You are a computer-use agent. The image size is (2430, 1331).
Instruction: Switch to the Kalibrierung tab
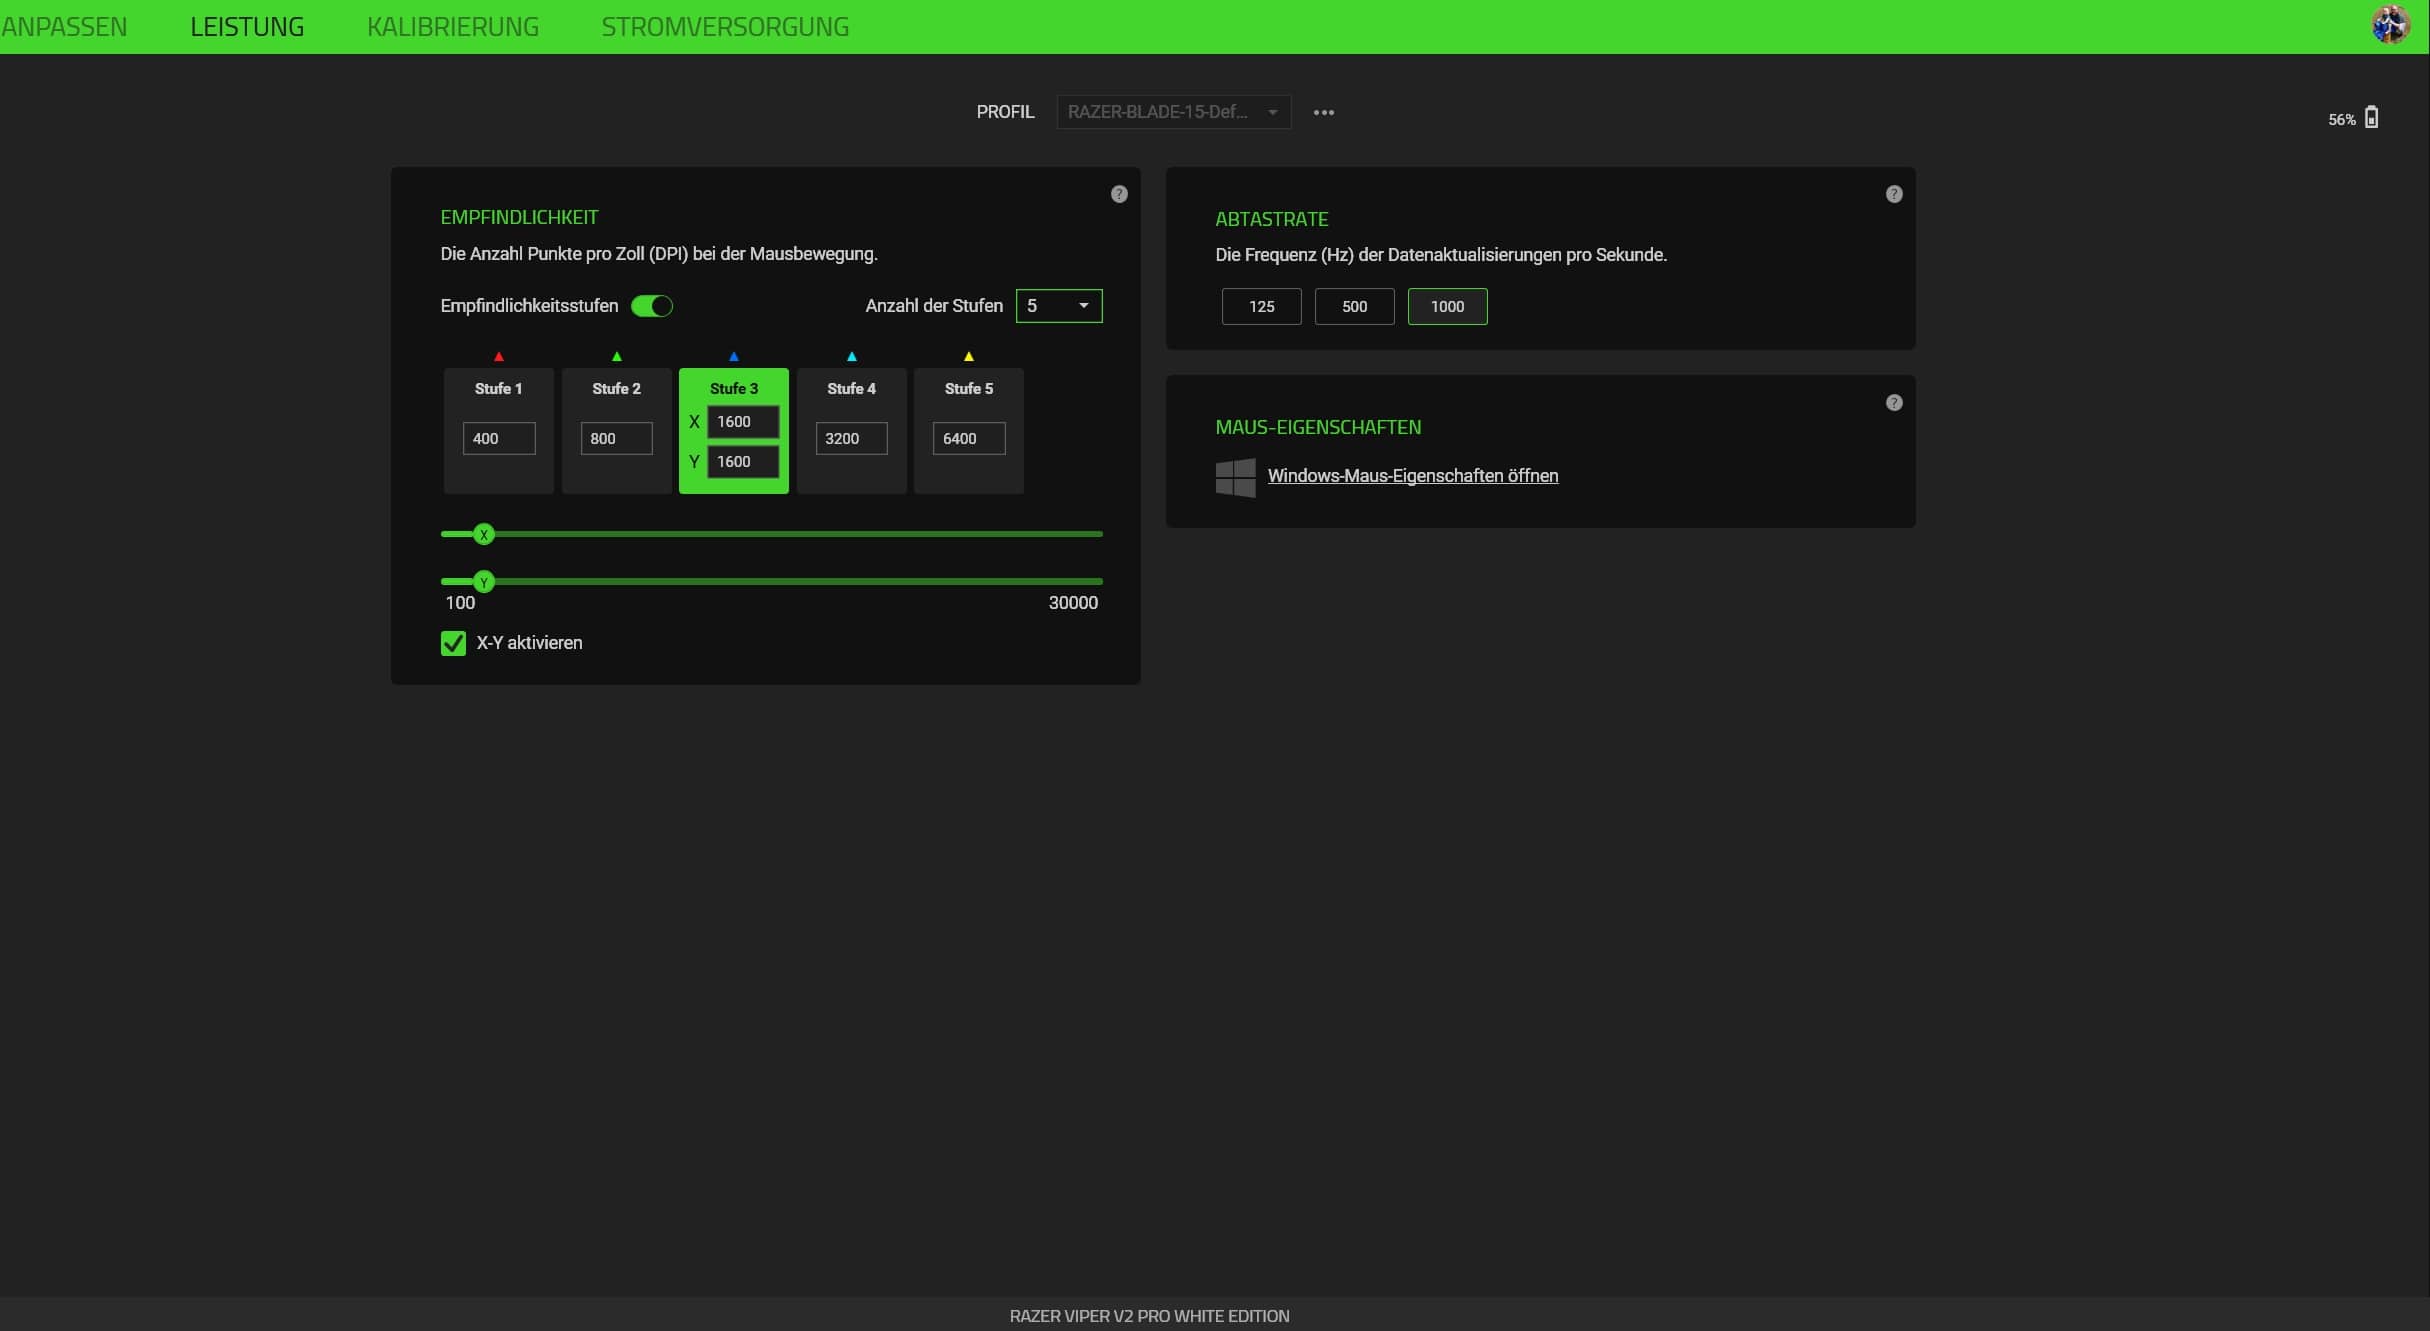[x=453, y=27]
